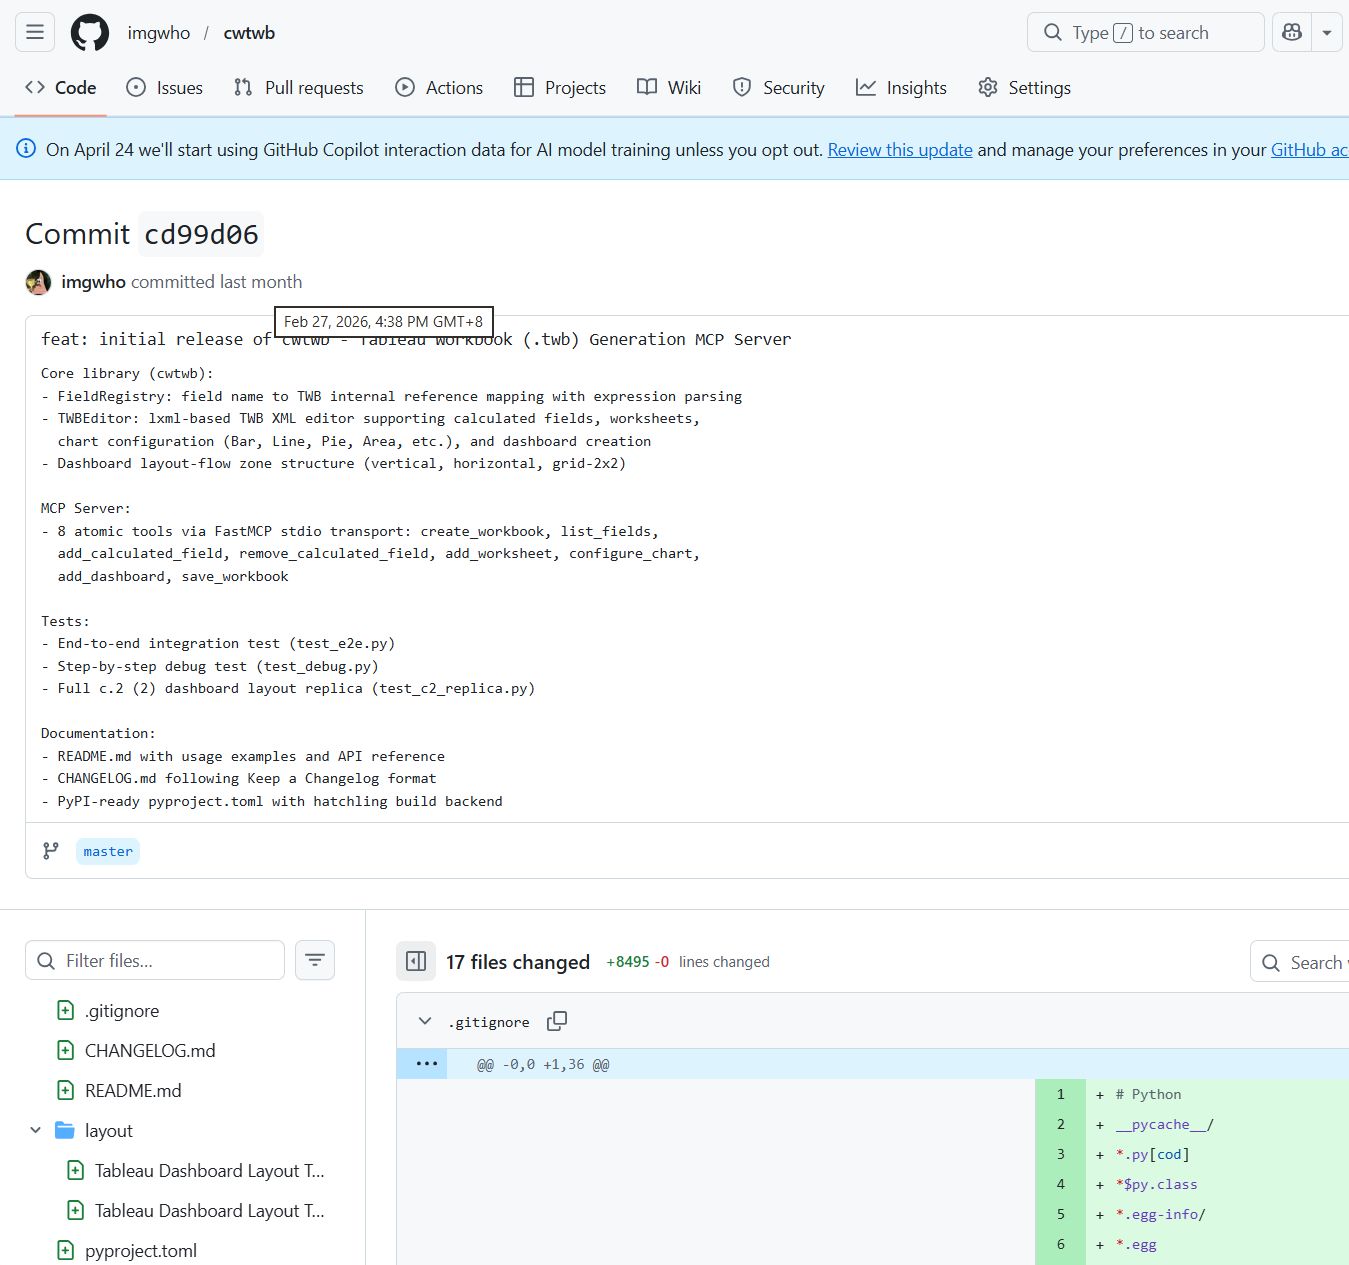Go to GitHub homepage via Octocat logo
Image resolution: width=1349 pixels, height=1265 pixels.
pyautogui.click(x=90, y=32)
